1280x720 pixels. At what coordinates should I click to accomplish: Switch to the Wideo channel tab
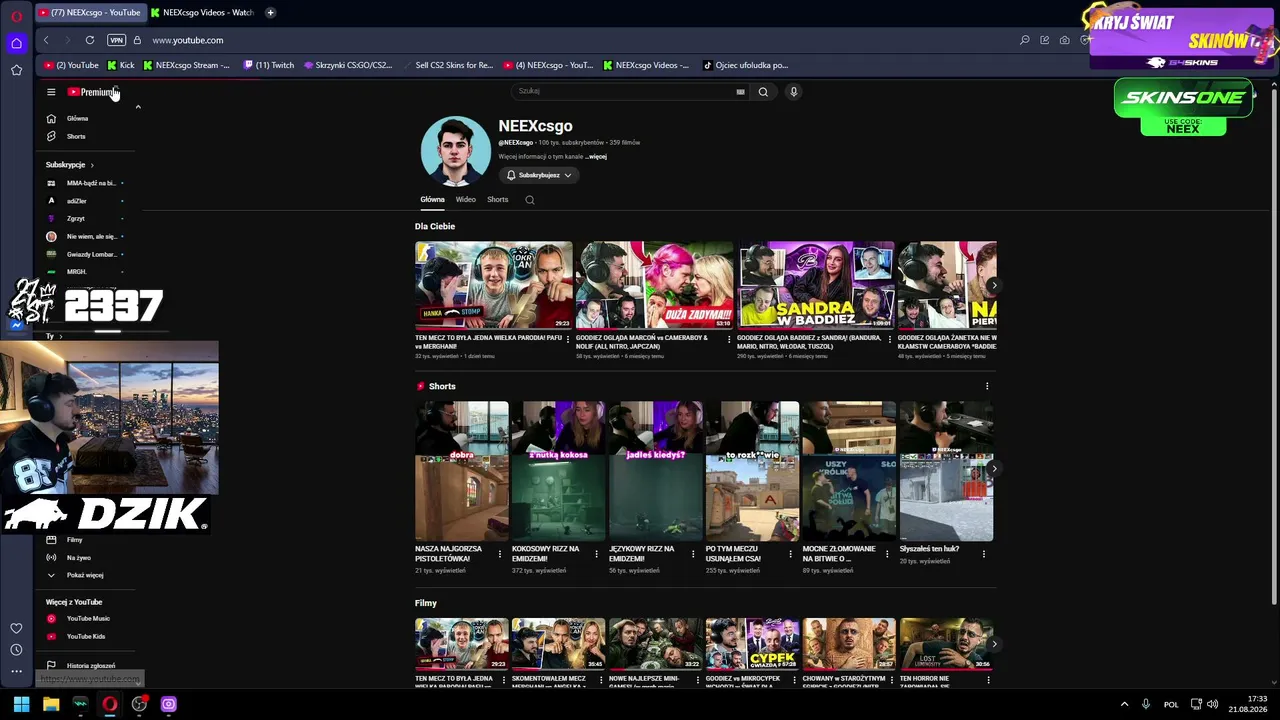tap(466, 200)
